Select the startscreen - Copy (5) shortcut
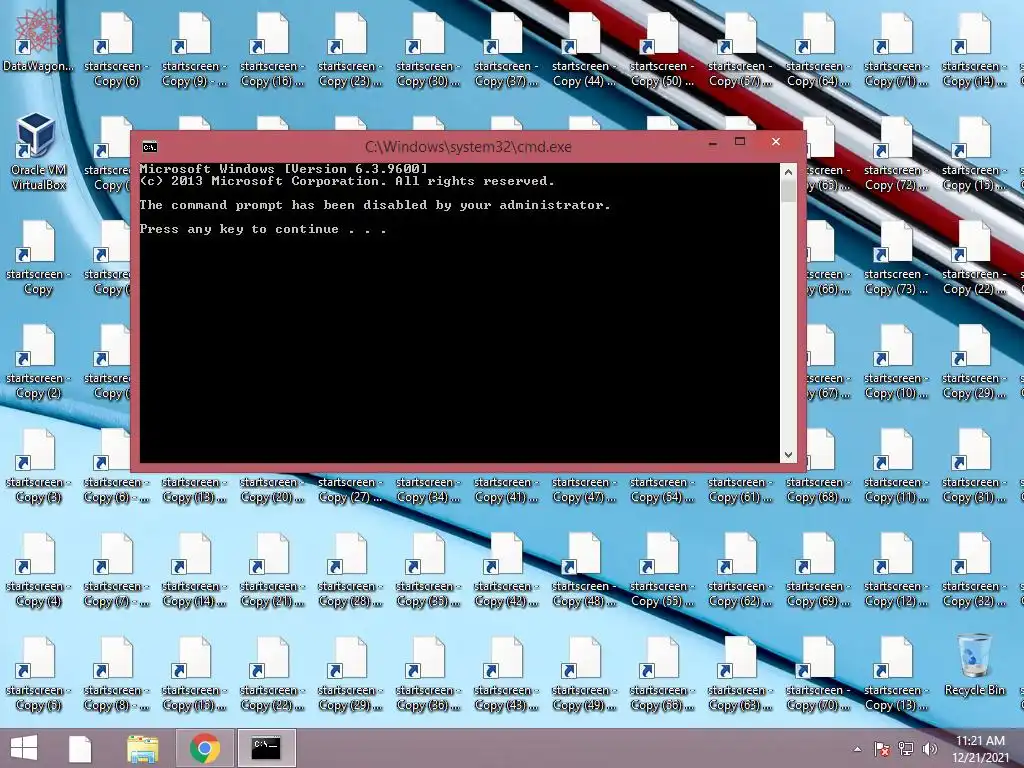Viewport: 1024px width, 768px height. tap(38, 673)
